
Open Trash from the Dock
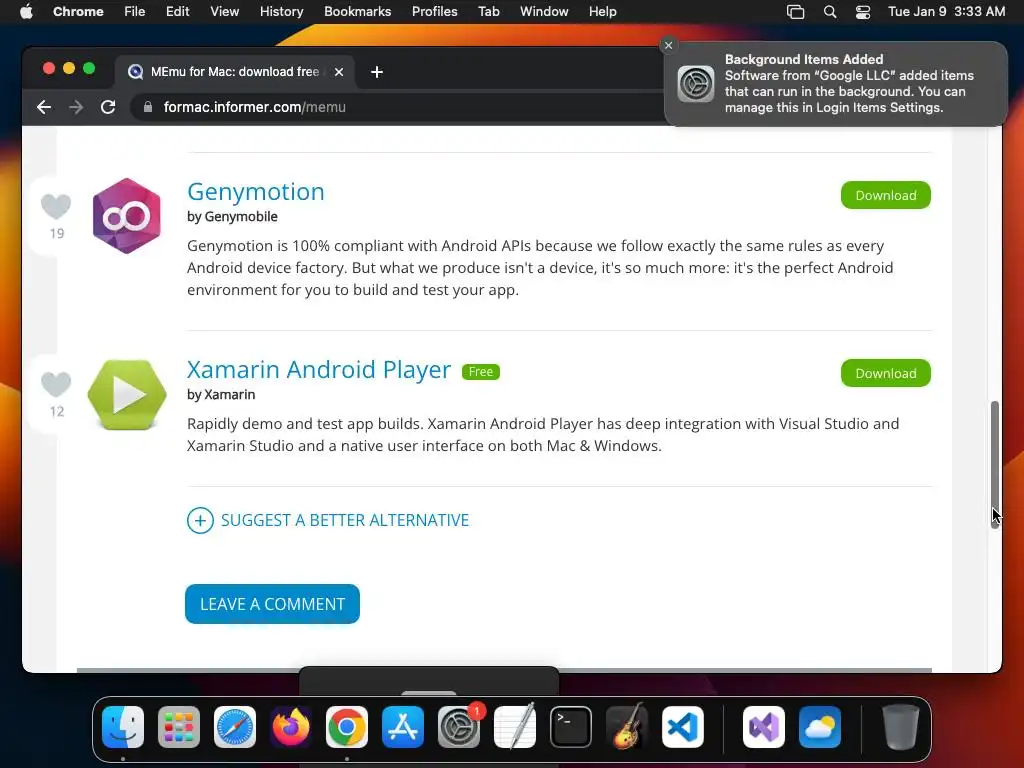click(901, 727)
